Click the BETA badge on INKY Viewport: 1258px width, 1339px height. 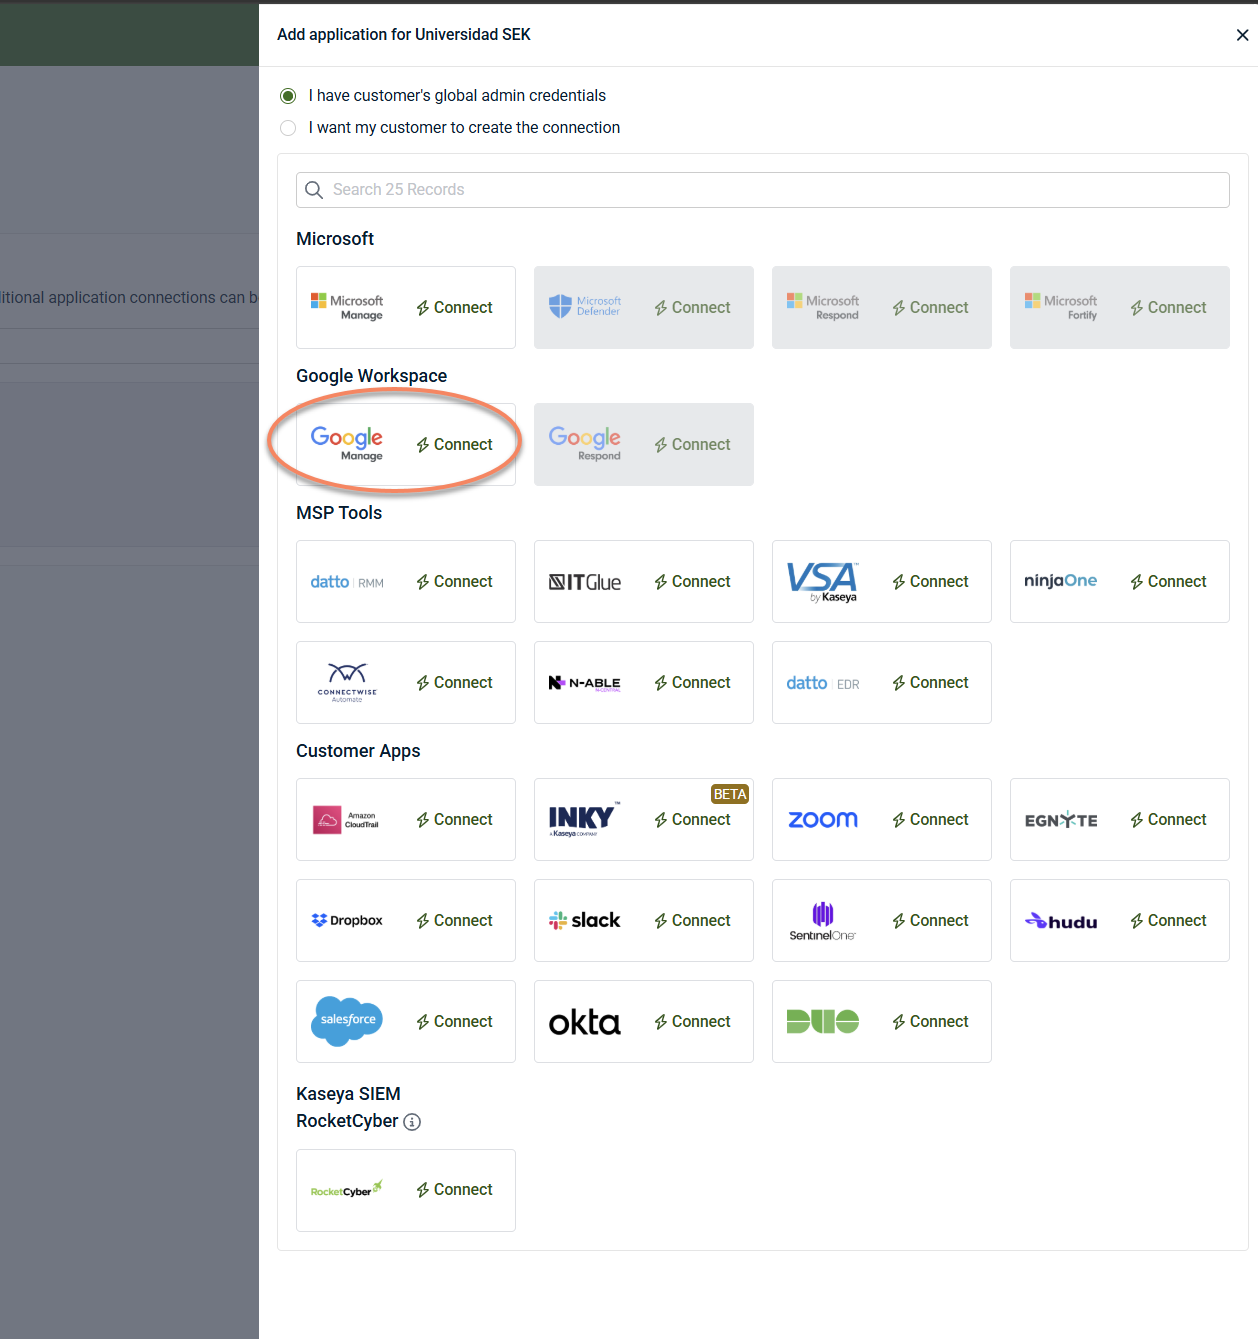pos(730,794)
